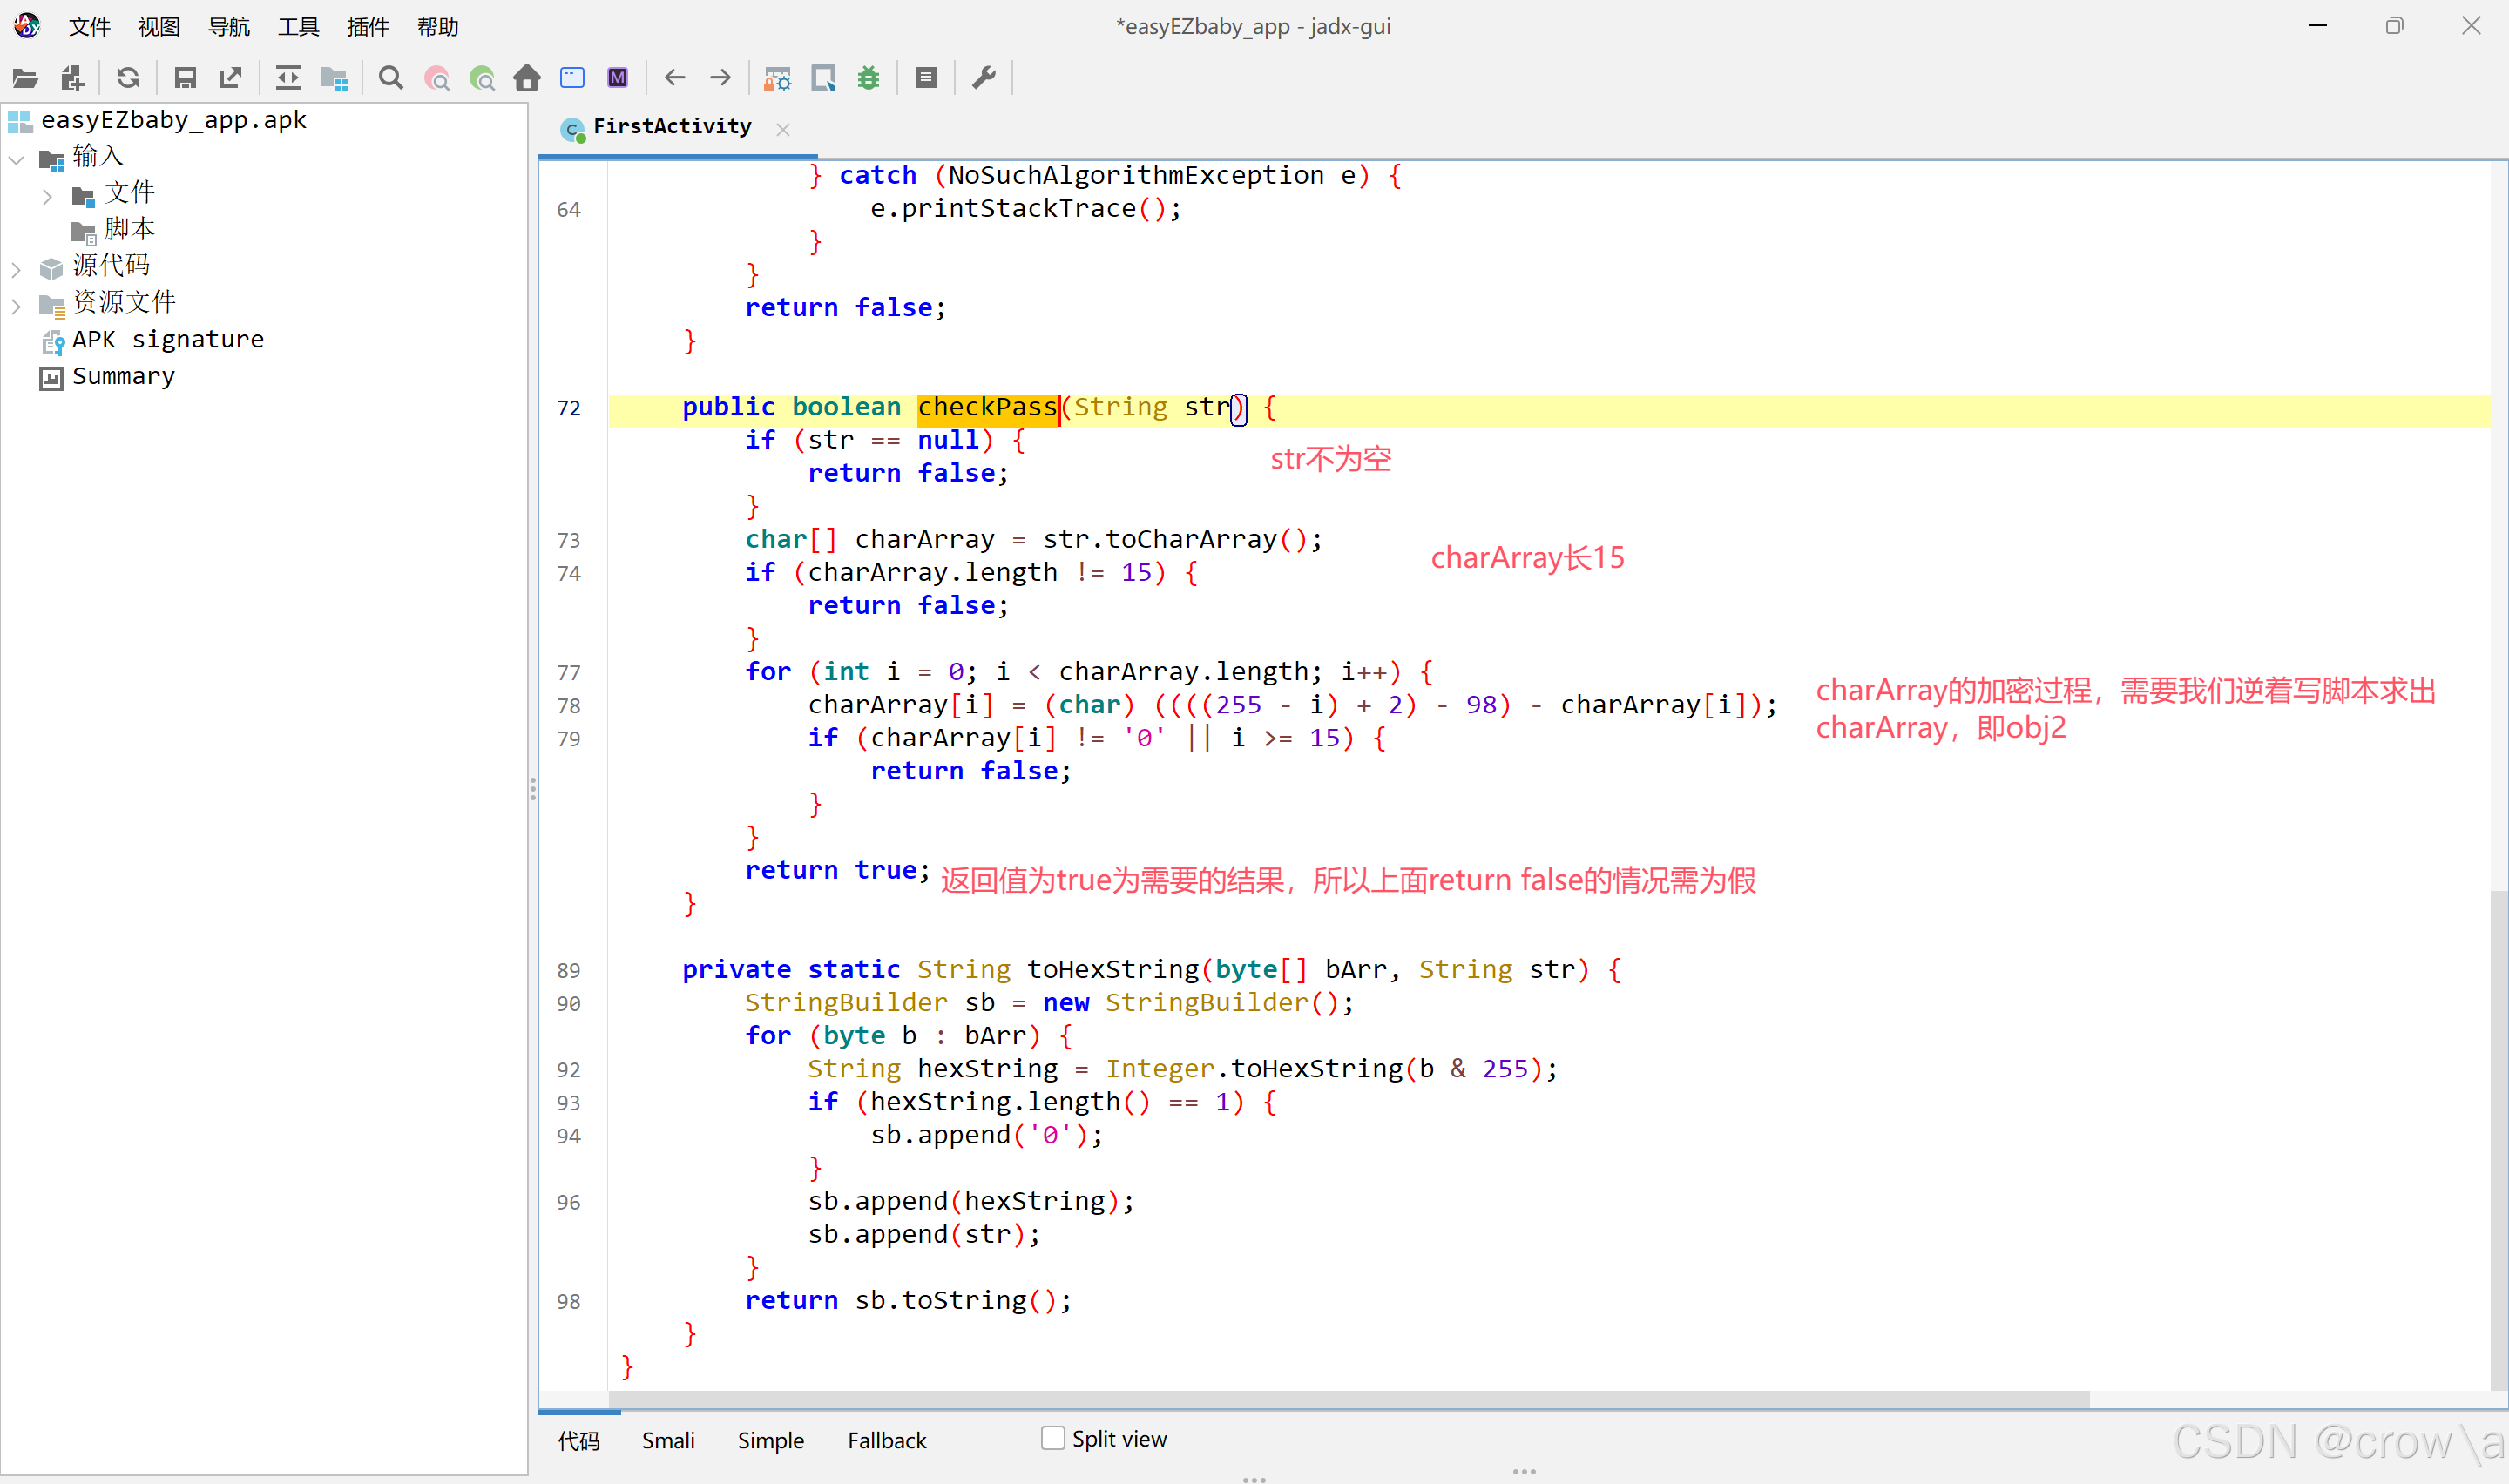Switch to the 代码 view tab
Screen dimensions: 2509x1484
pos(579,1440)
